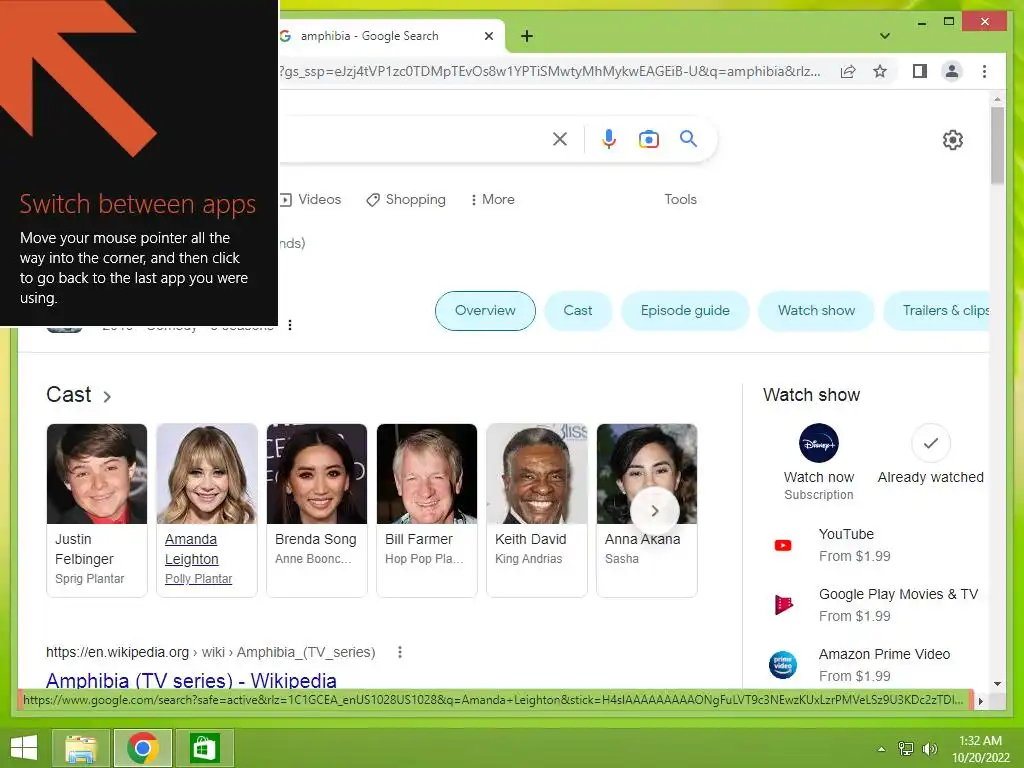The height and width of the screenshot is (768, 1024).
Task: Select the Watch show chip
Action: [816, 311]
